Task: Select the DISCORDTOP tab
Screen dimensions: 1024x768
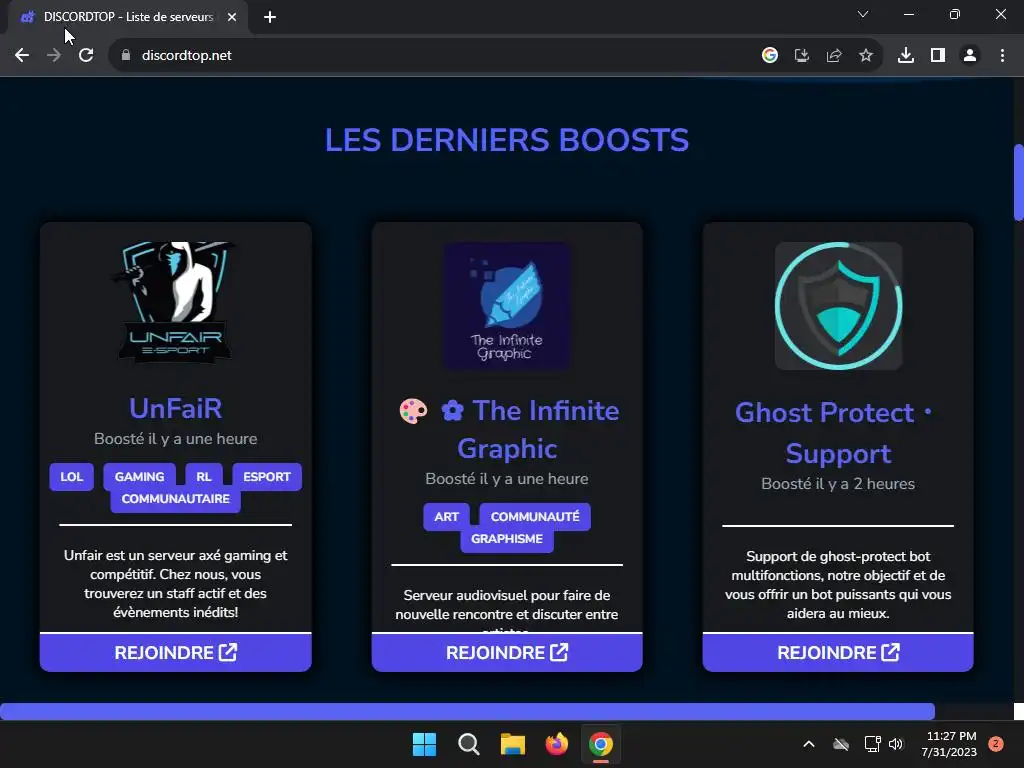Action: coord(128,17)
